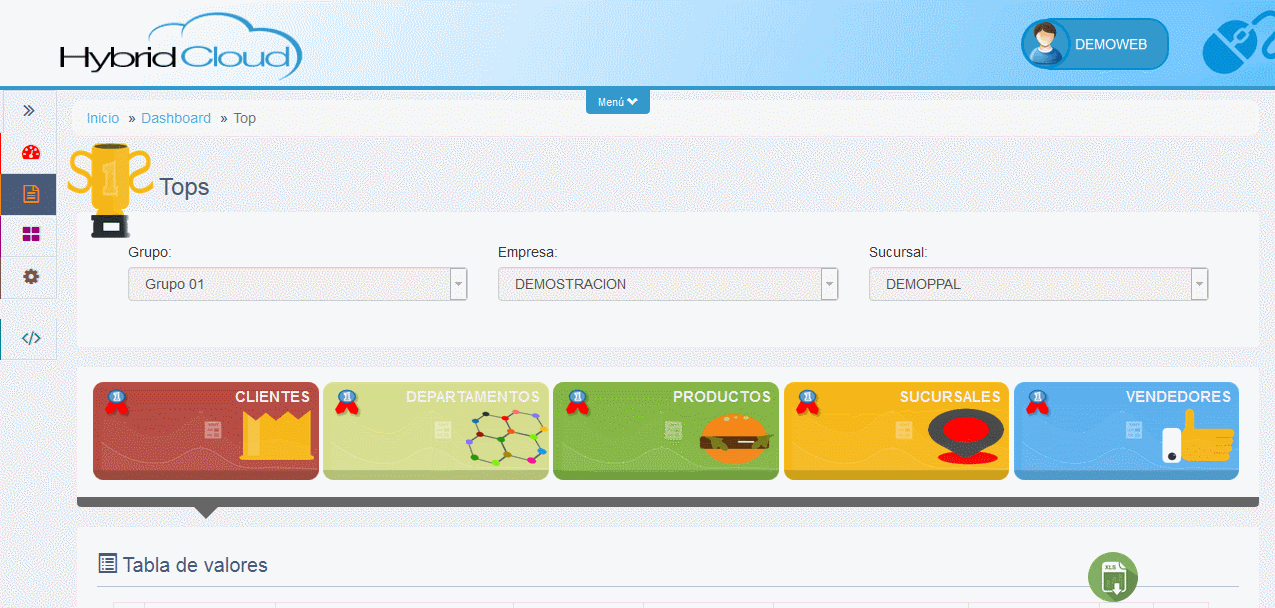
Task: Click the crown icon on CLIENTES card
Action: click(x=277, y=436)
